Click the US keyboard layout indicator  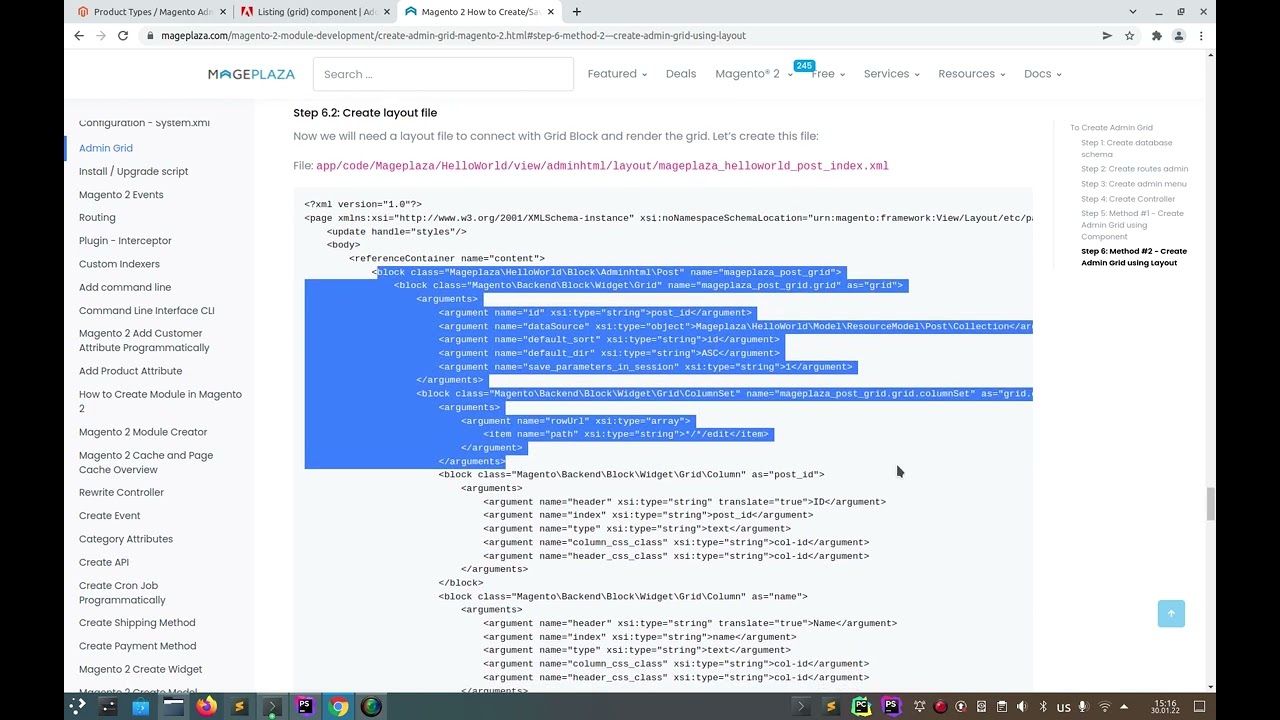pyautogui.click(x=1063, y=707)
